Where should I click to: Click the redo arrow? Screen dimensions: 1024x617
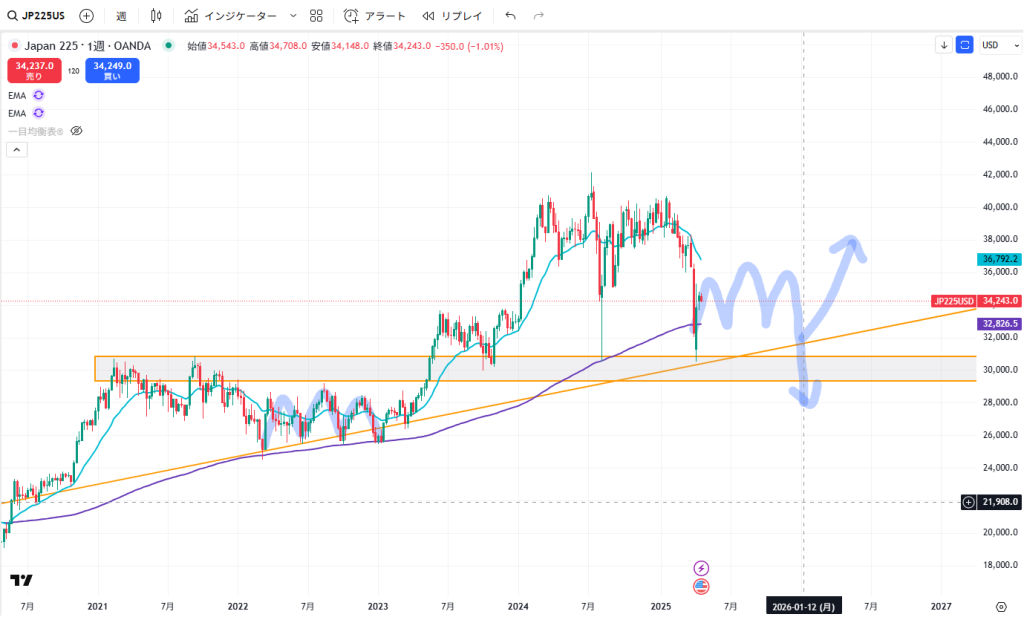click(539, 16)
